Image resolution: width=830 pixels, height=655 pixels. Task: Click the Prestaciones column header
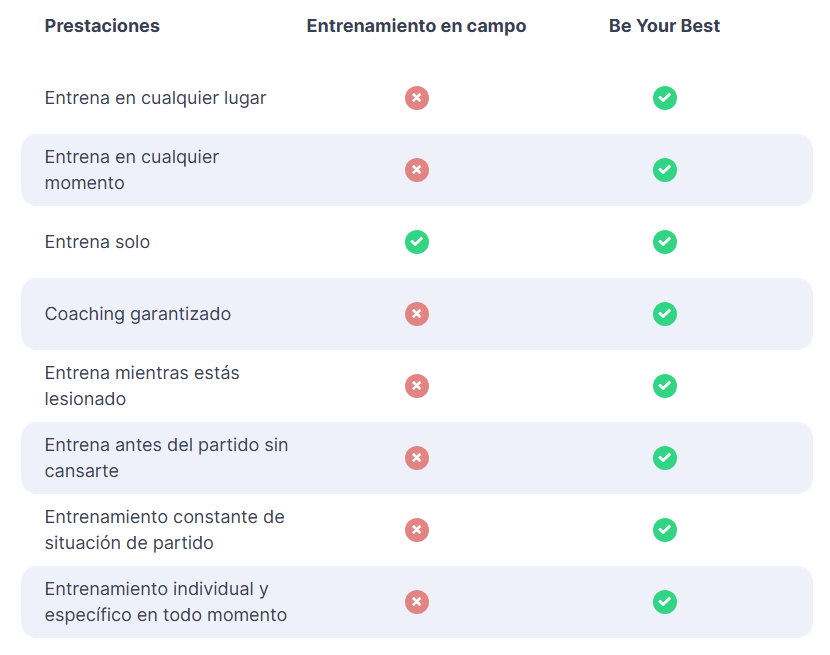[102, 26]
